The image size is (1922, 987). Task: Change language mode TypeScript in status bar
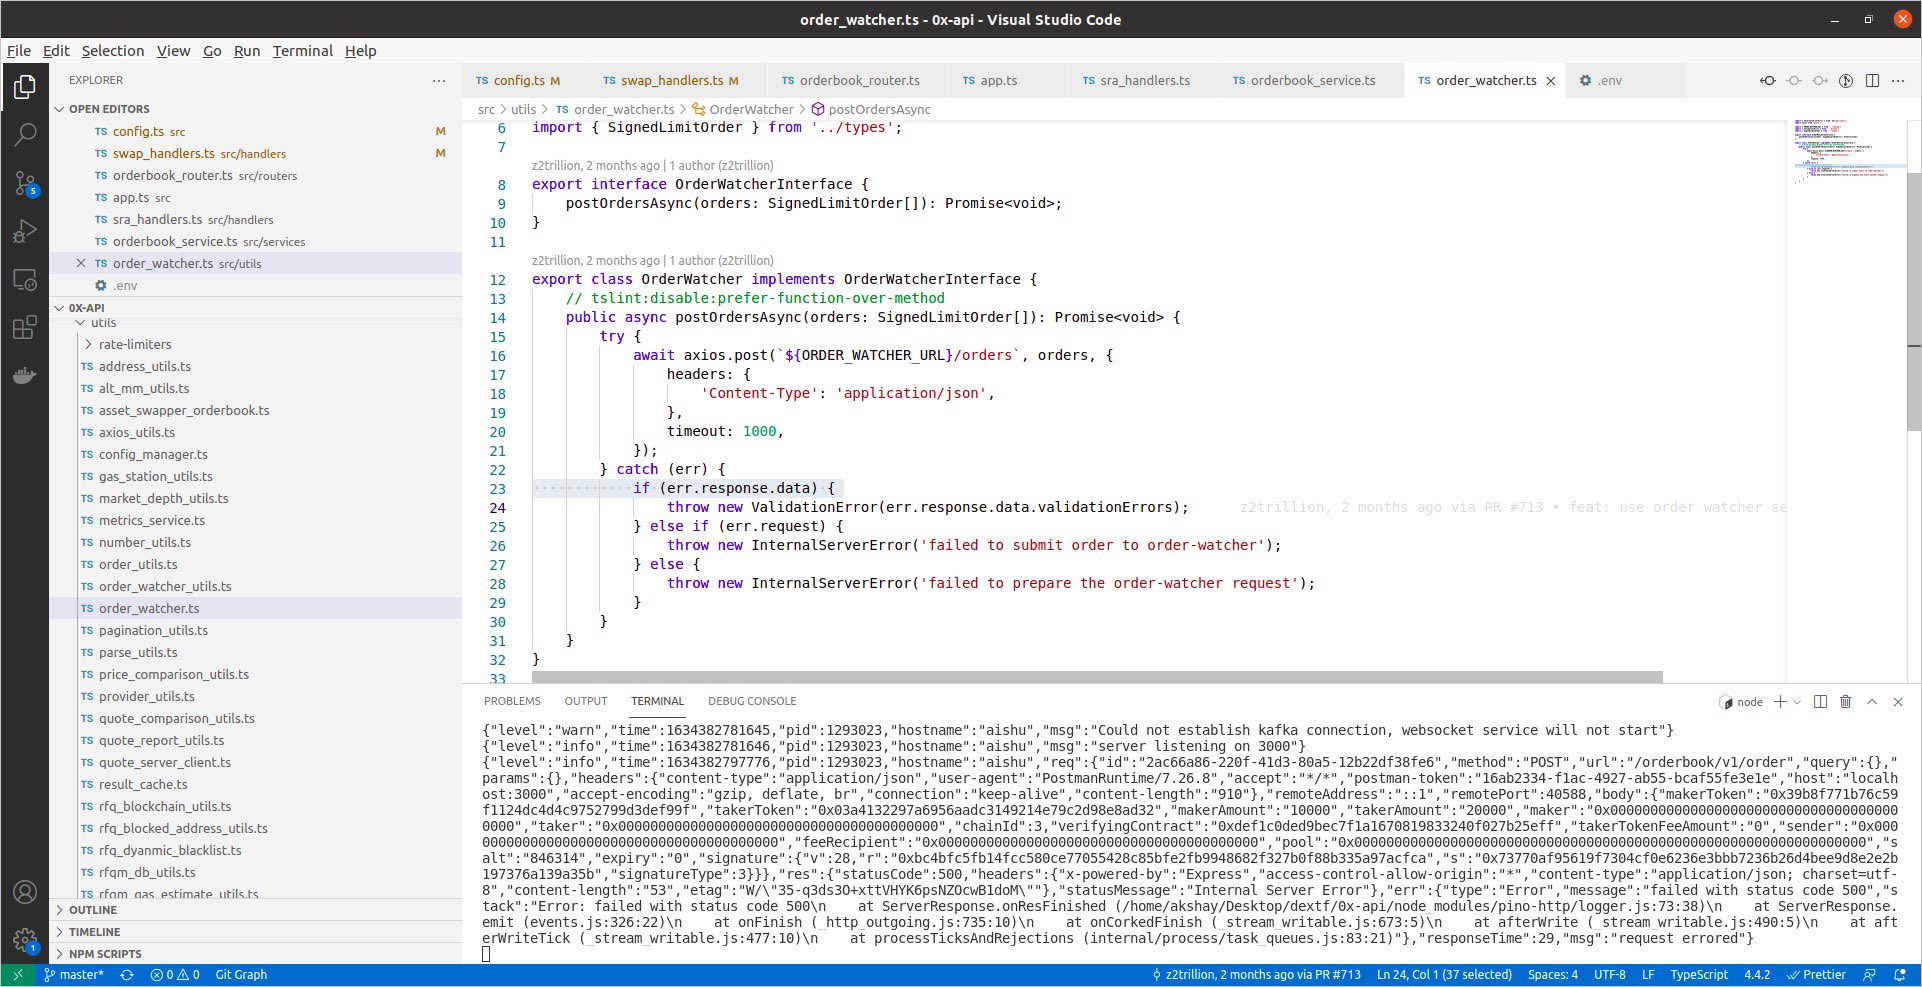tap(1699, 975)
